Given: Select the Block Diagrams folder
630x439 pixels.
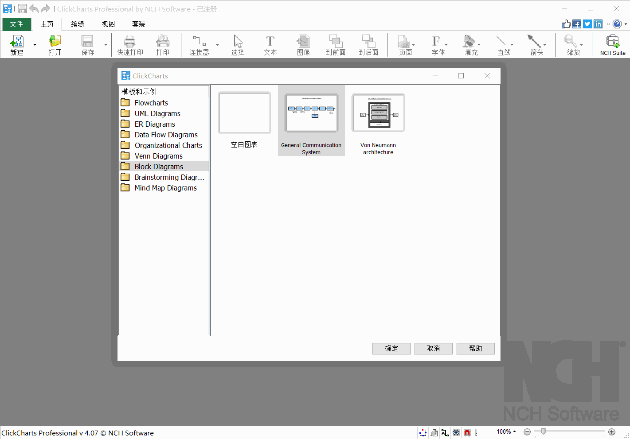Looking at the screenshot, I should click(x=164, y=166).
